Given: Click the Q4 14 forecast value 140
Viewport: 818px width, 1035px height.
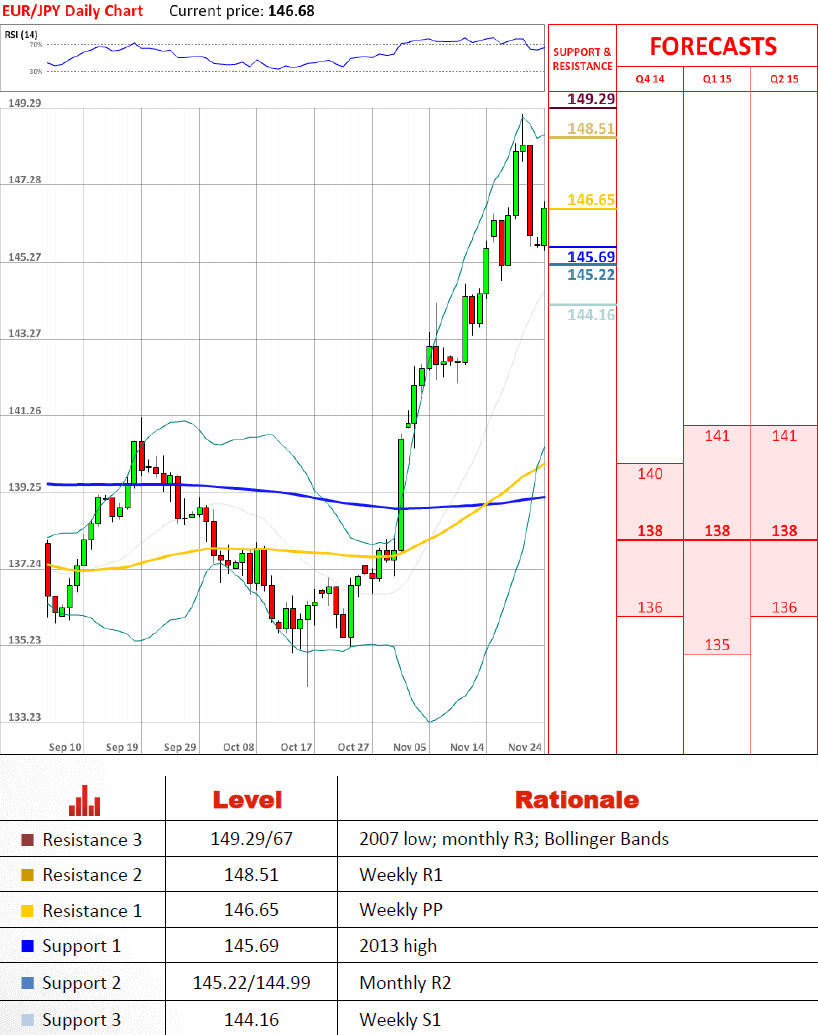Looking at the screenshot, I should pos(650,474).
